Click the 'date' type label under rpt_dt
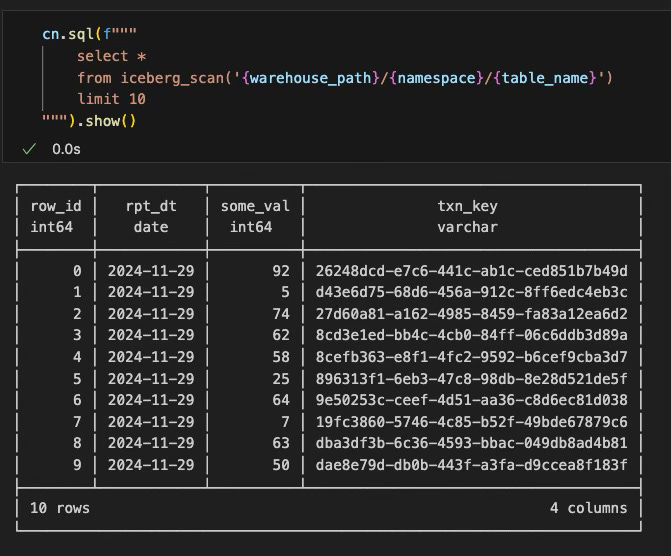This screenshot has width=671, height=556. point(151,227)
